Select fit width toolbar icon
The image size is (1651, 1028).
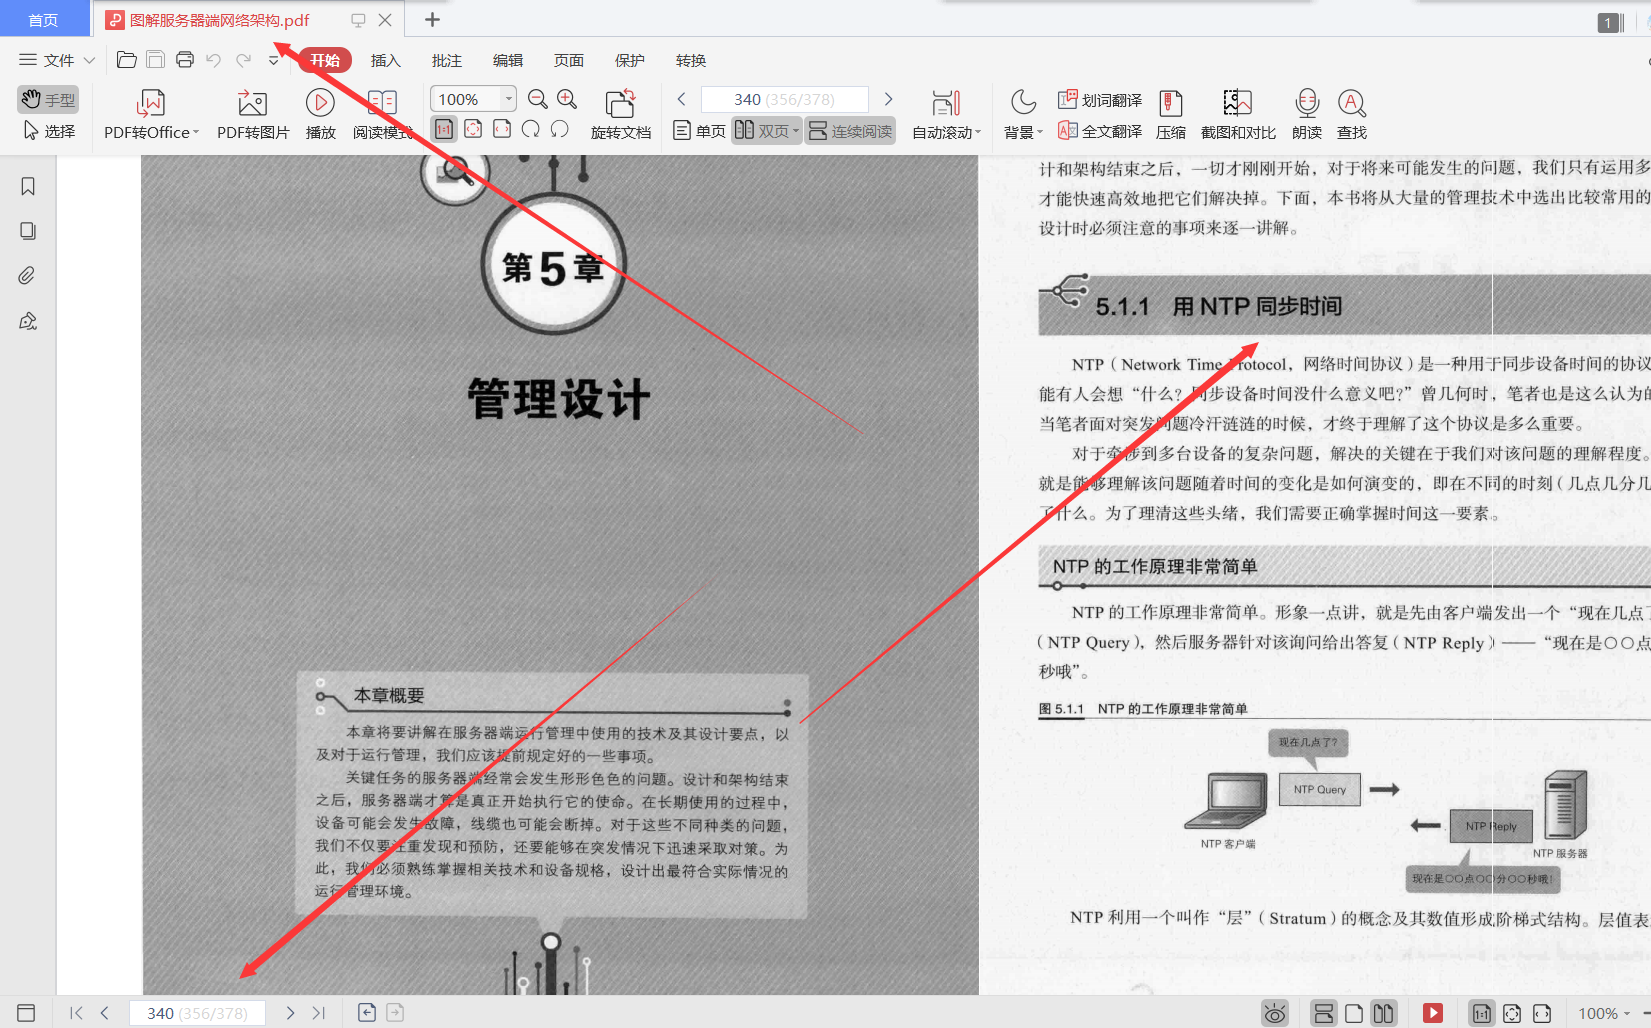(502, 129)
